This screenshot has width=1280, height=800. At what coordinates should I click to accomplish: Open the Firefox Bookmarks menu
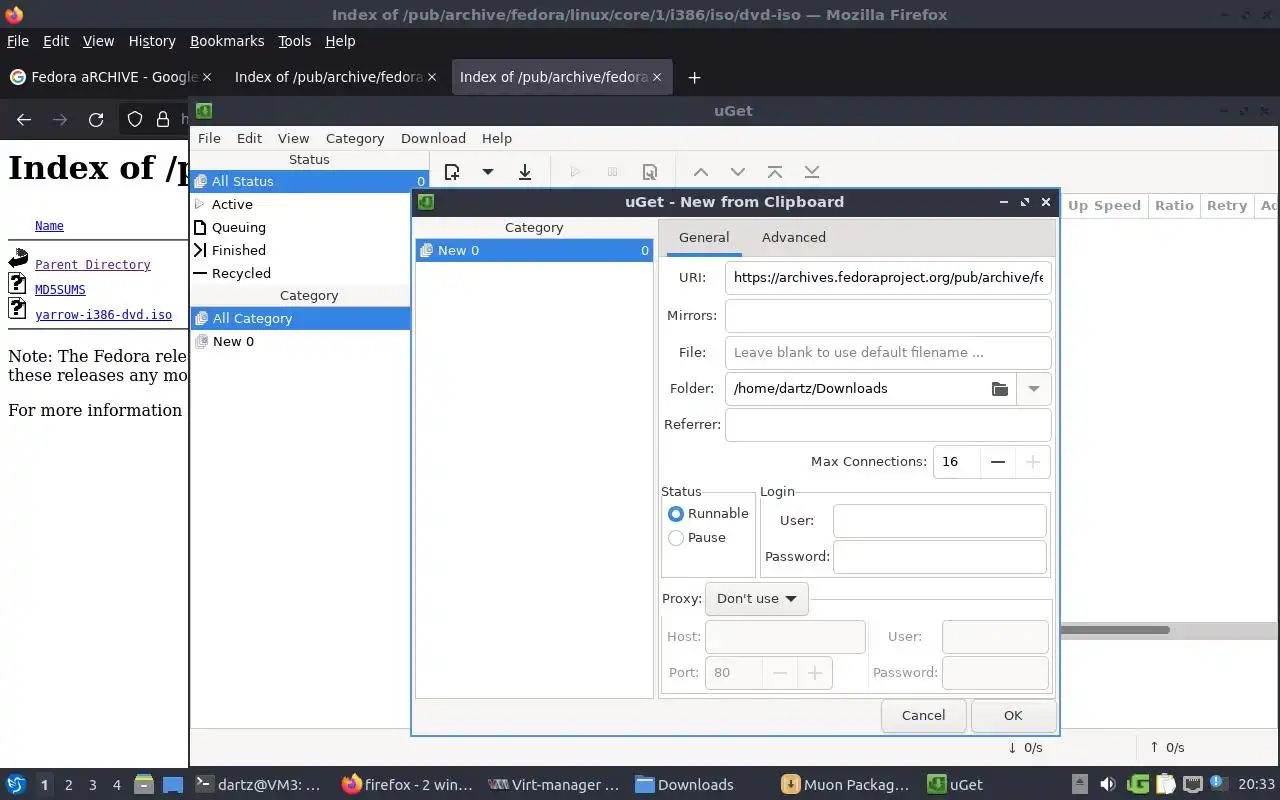(227, 41)
